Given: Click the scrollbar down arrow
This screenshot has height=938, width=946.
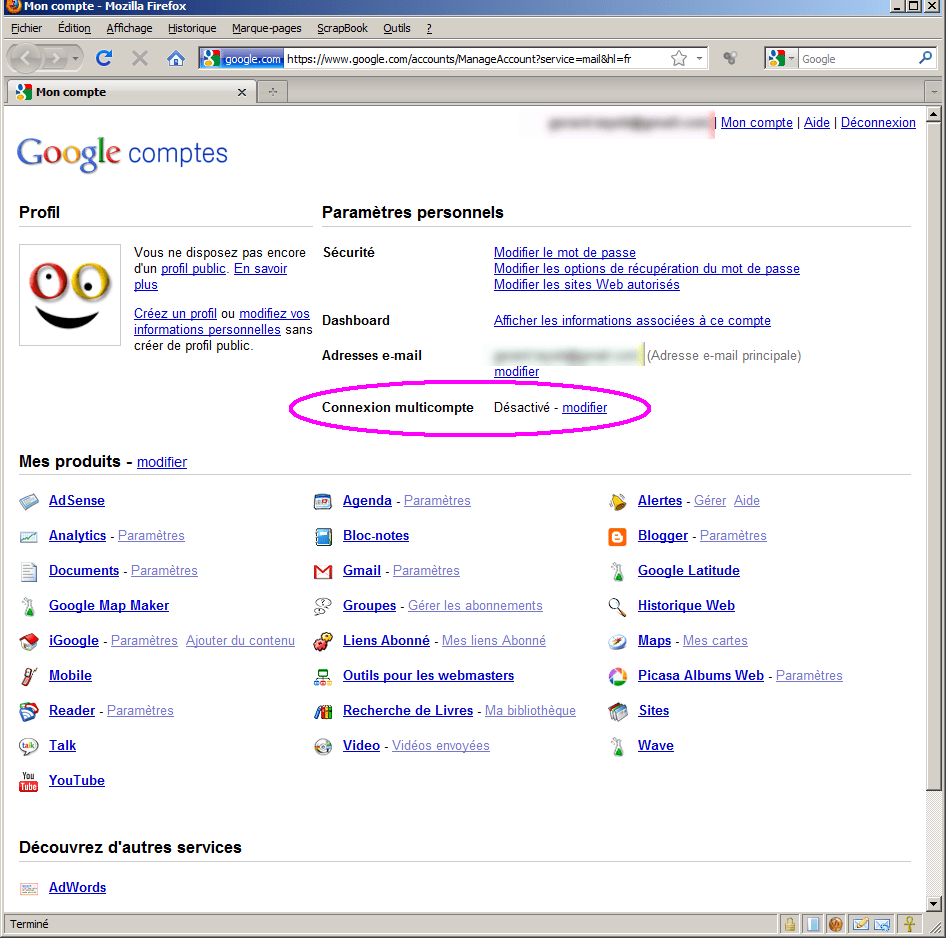Looking at the screenshot, I should 933,904.
